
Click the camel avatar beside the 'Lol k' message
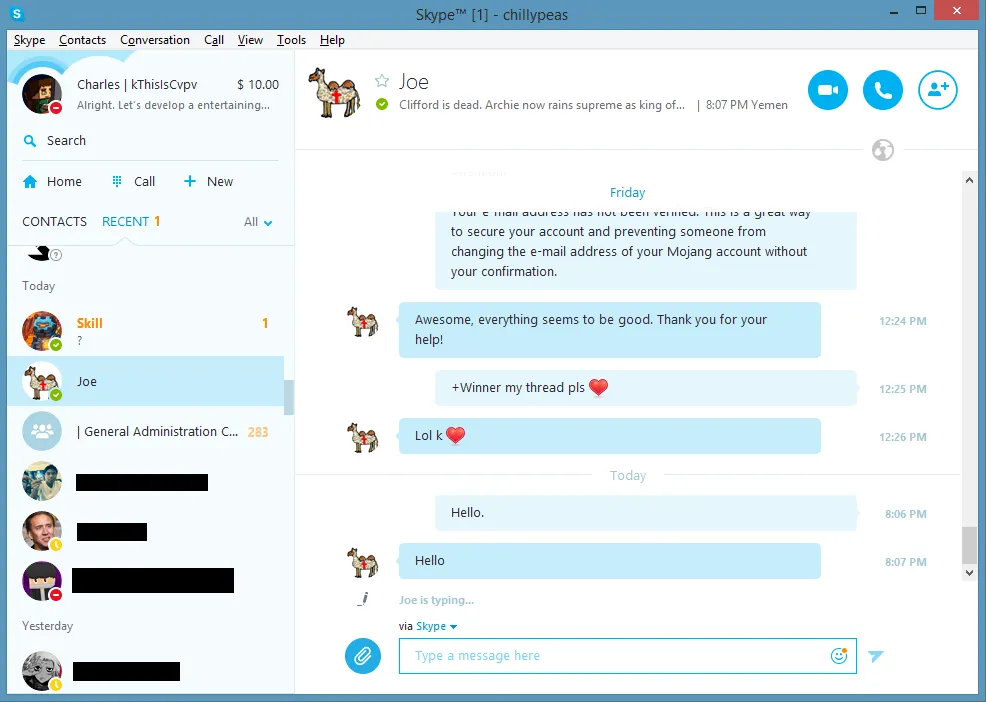point(363,437)
